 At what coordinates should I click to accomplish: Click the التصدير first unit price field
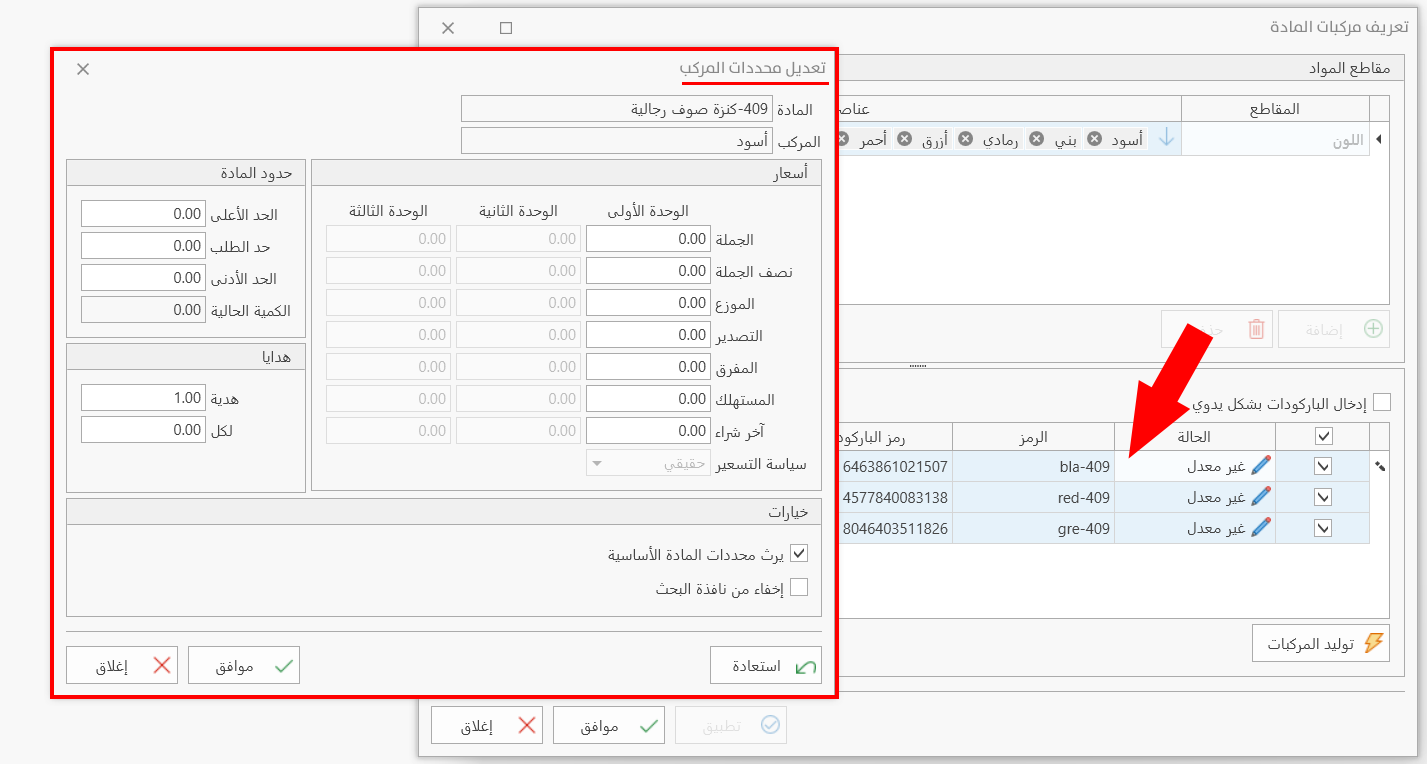coord(648,335)
